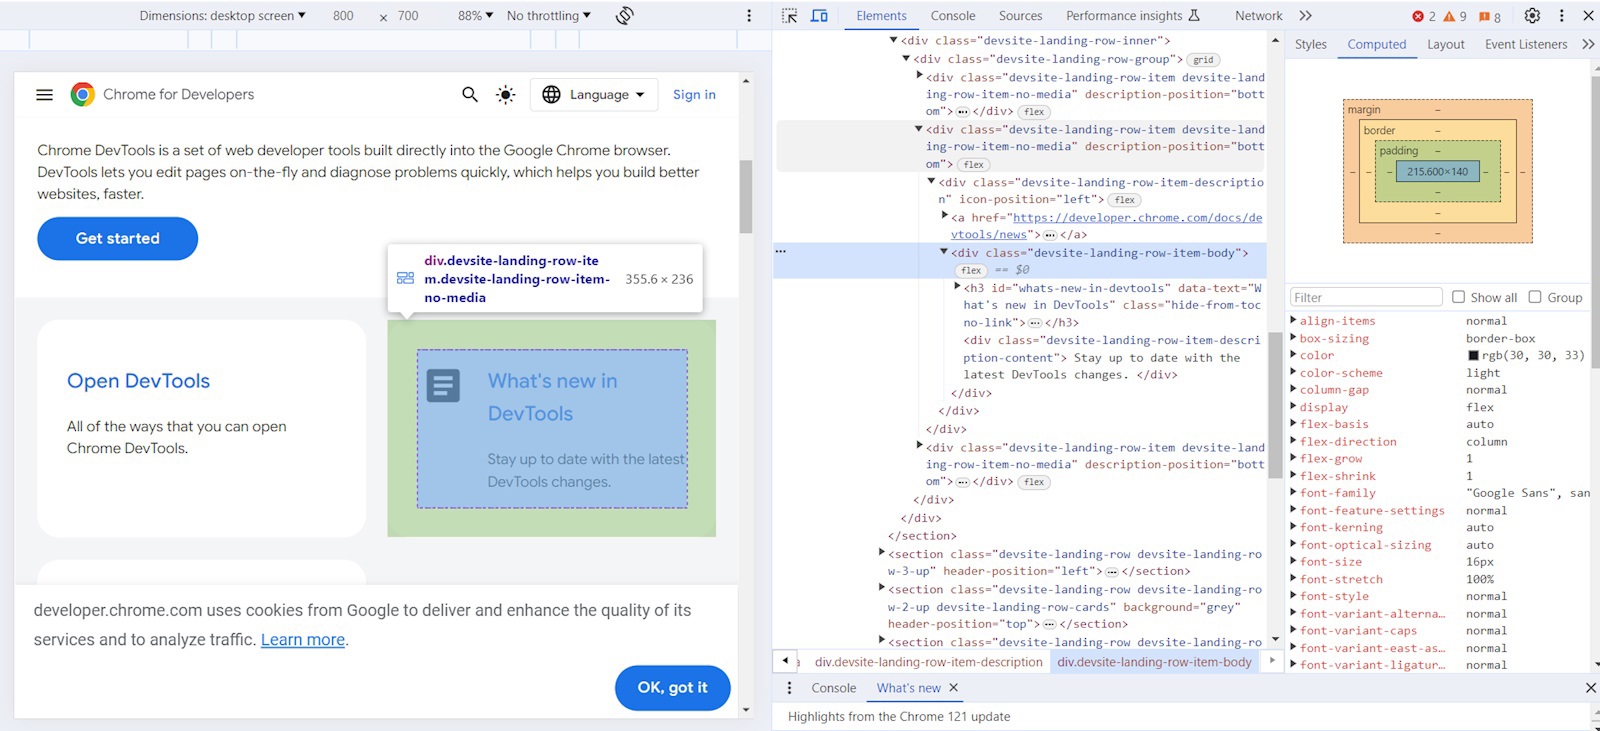Click the rotate screen icon

pos(625,16)
